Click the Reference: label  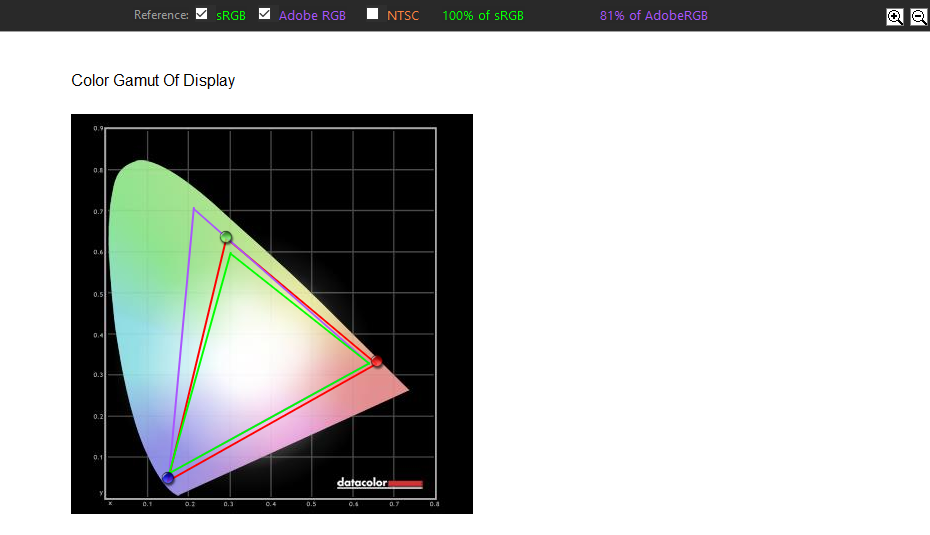click(161, 16)
